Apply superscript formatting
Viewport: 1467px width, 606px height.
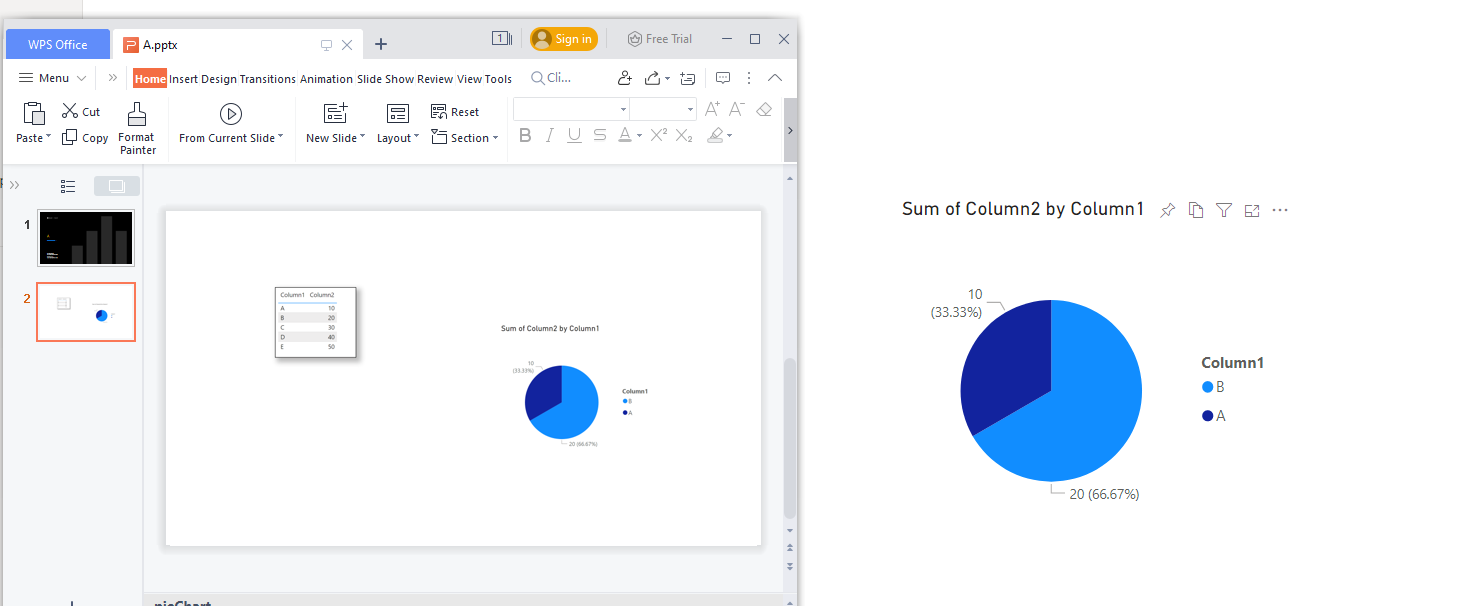pos(658,135)
